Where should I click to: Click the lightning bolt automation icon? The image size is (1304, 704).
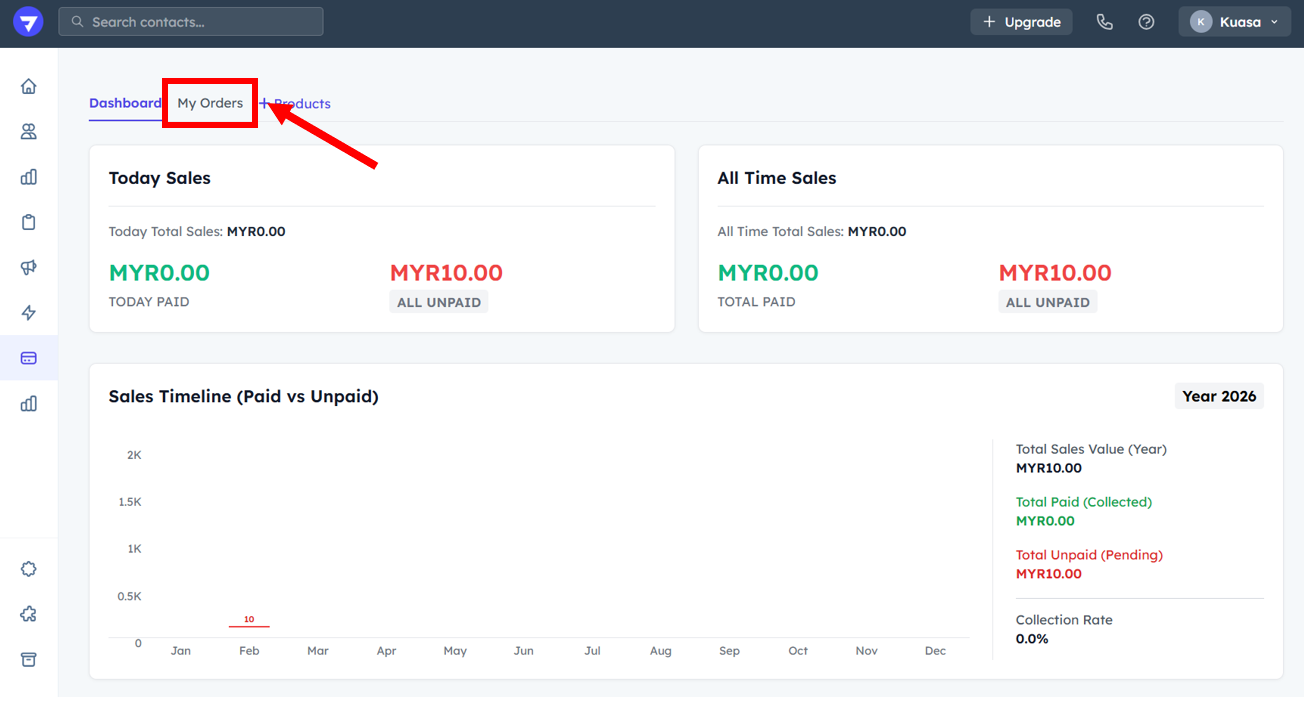(29, 313)
